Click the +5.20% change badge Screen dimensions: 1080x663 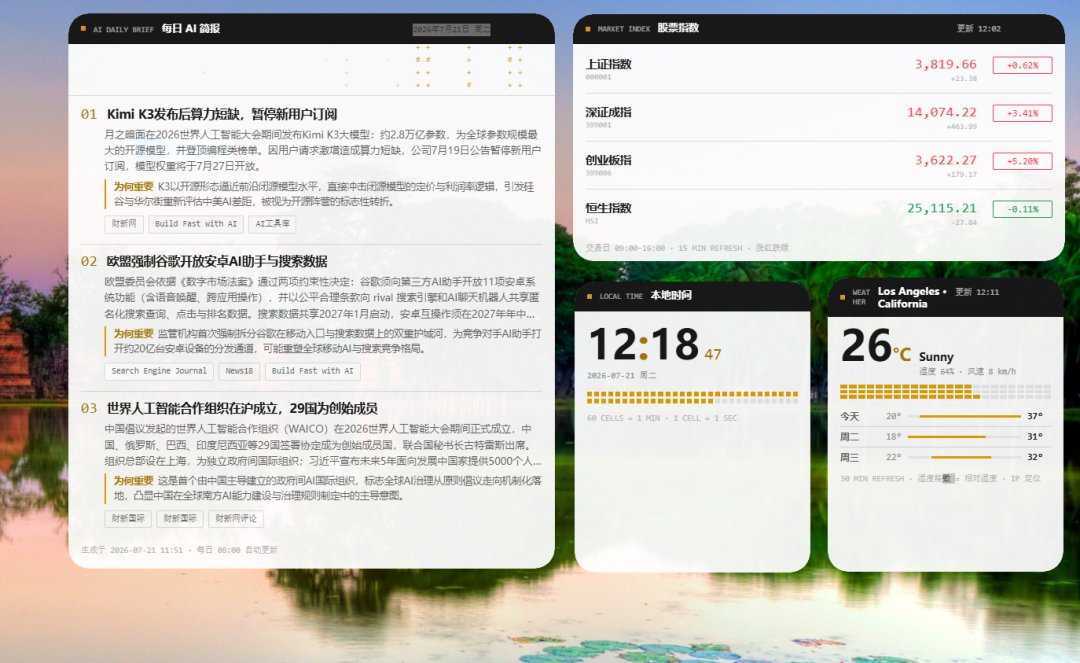pos(1022,161)
